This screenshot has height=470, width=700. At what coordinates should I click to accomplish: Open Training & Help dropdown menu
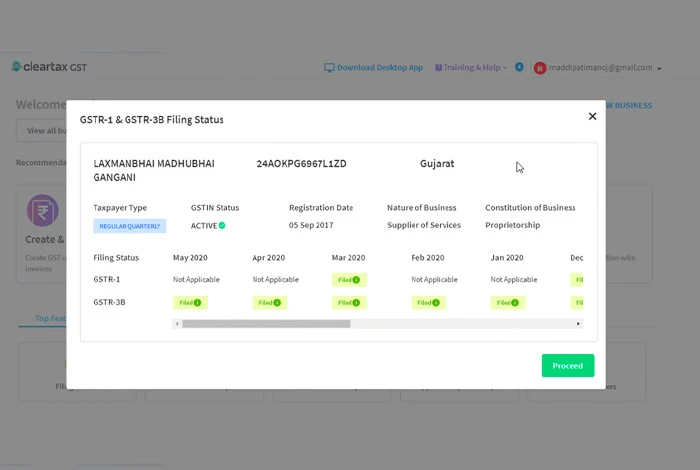pos(471,68)
